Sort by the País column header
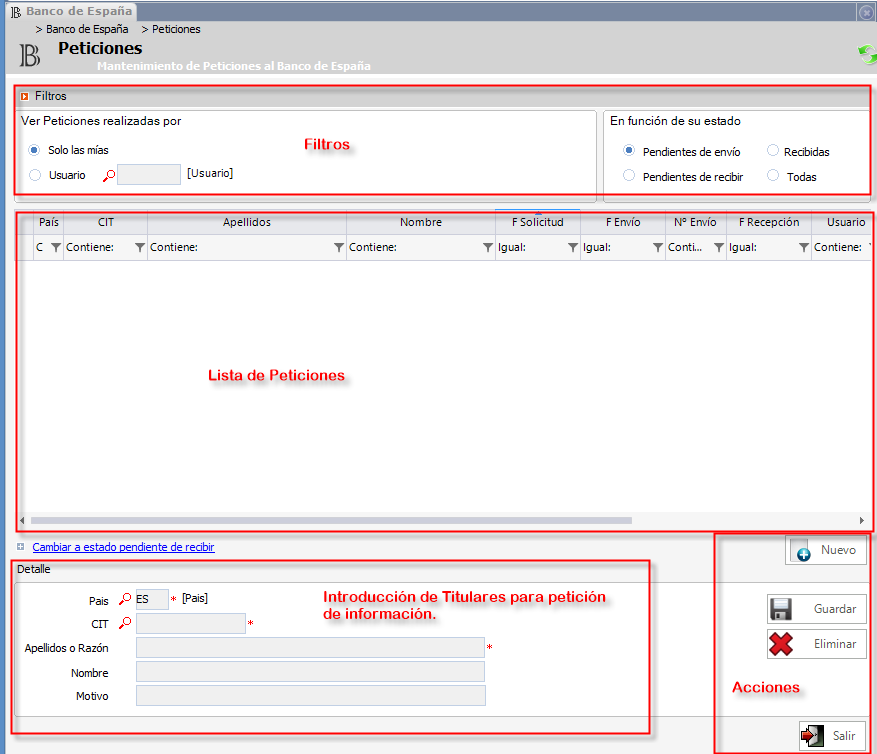Viewport: 877px width, 754px height. pos(49,222)
